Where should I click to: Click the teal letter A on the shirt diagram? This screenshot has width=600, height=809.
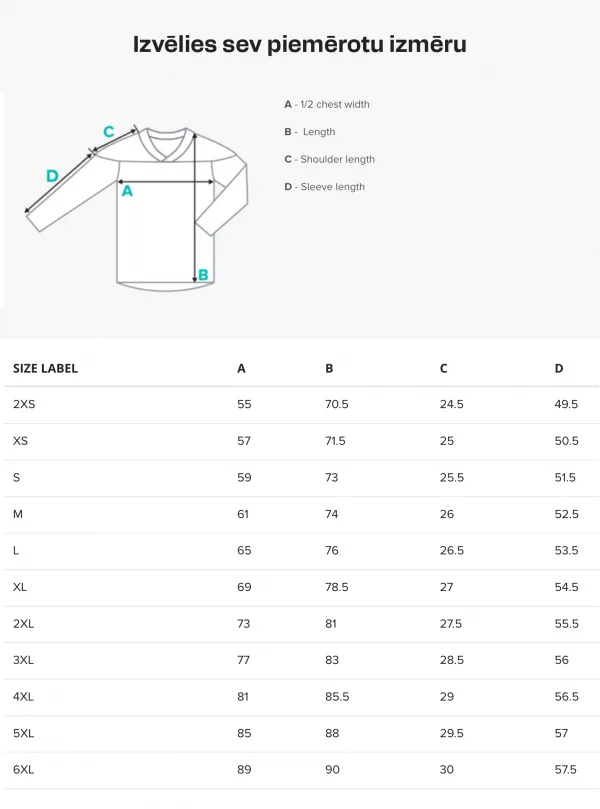click(x=127, y=191)
